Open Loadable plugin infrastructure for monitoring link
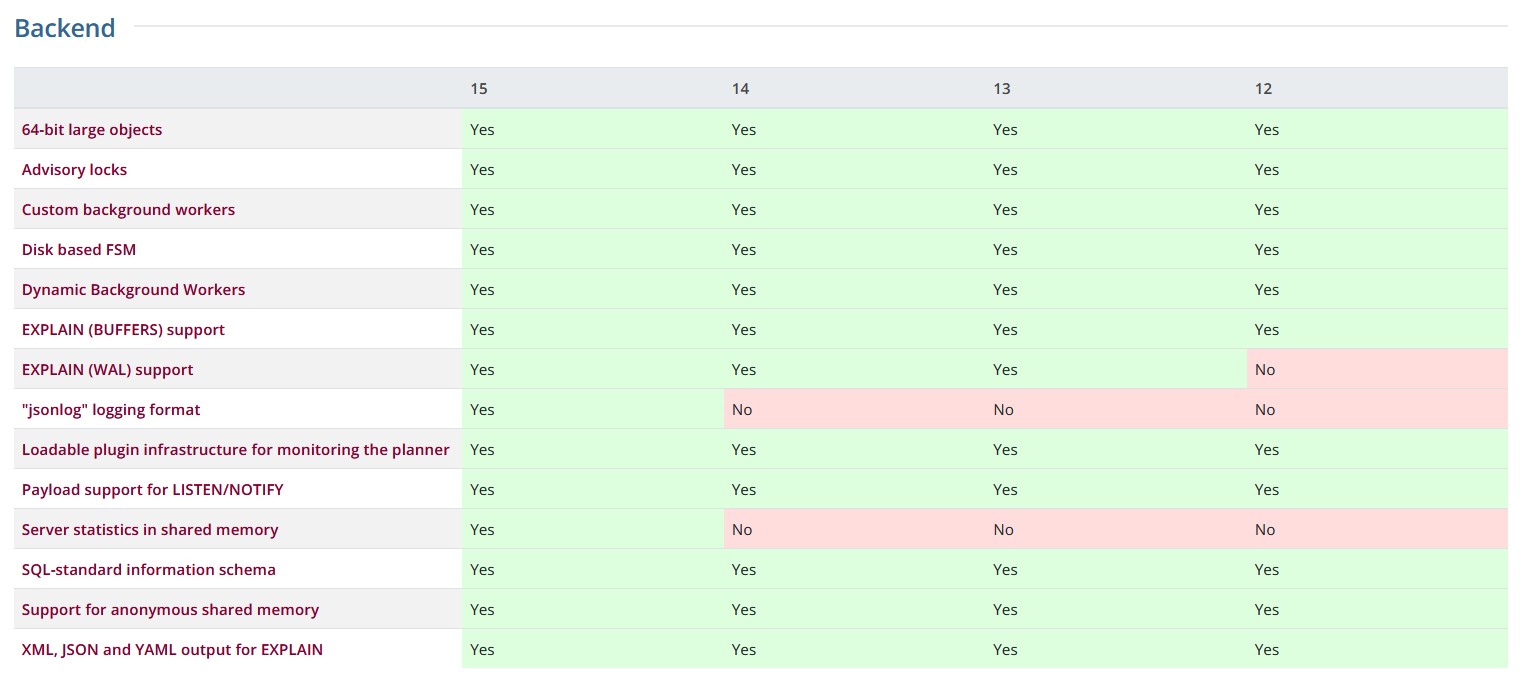1523x680 pixels. pos(235,450)
